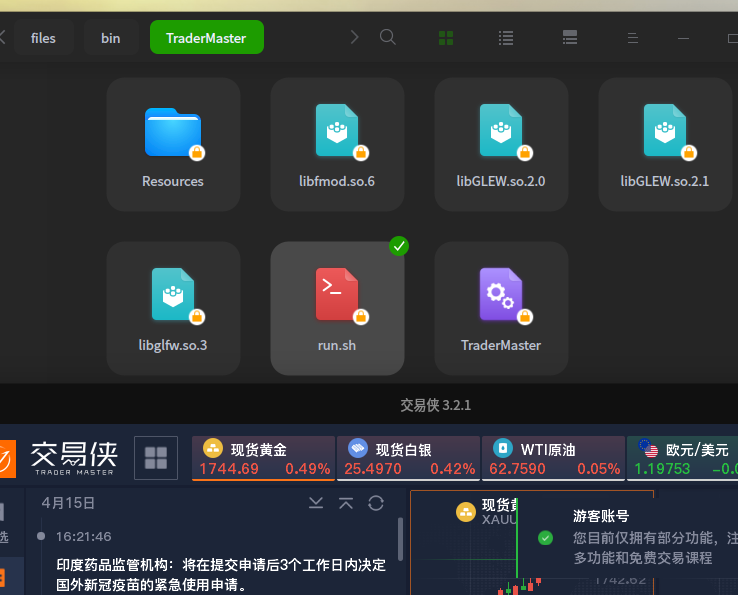738x595 pixels.
Task: Select the 现货白银 quote tab
Action: pyautogui.click(x=409, y=458)
